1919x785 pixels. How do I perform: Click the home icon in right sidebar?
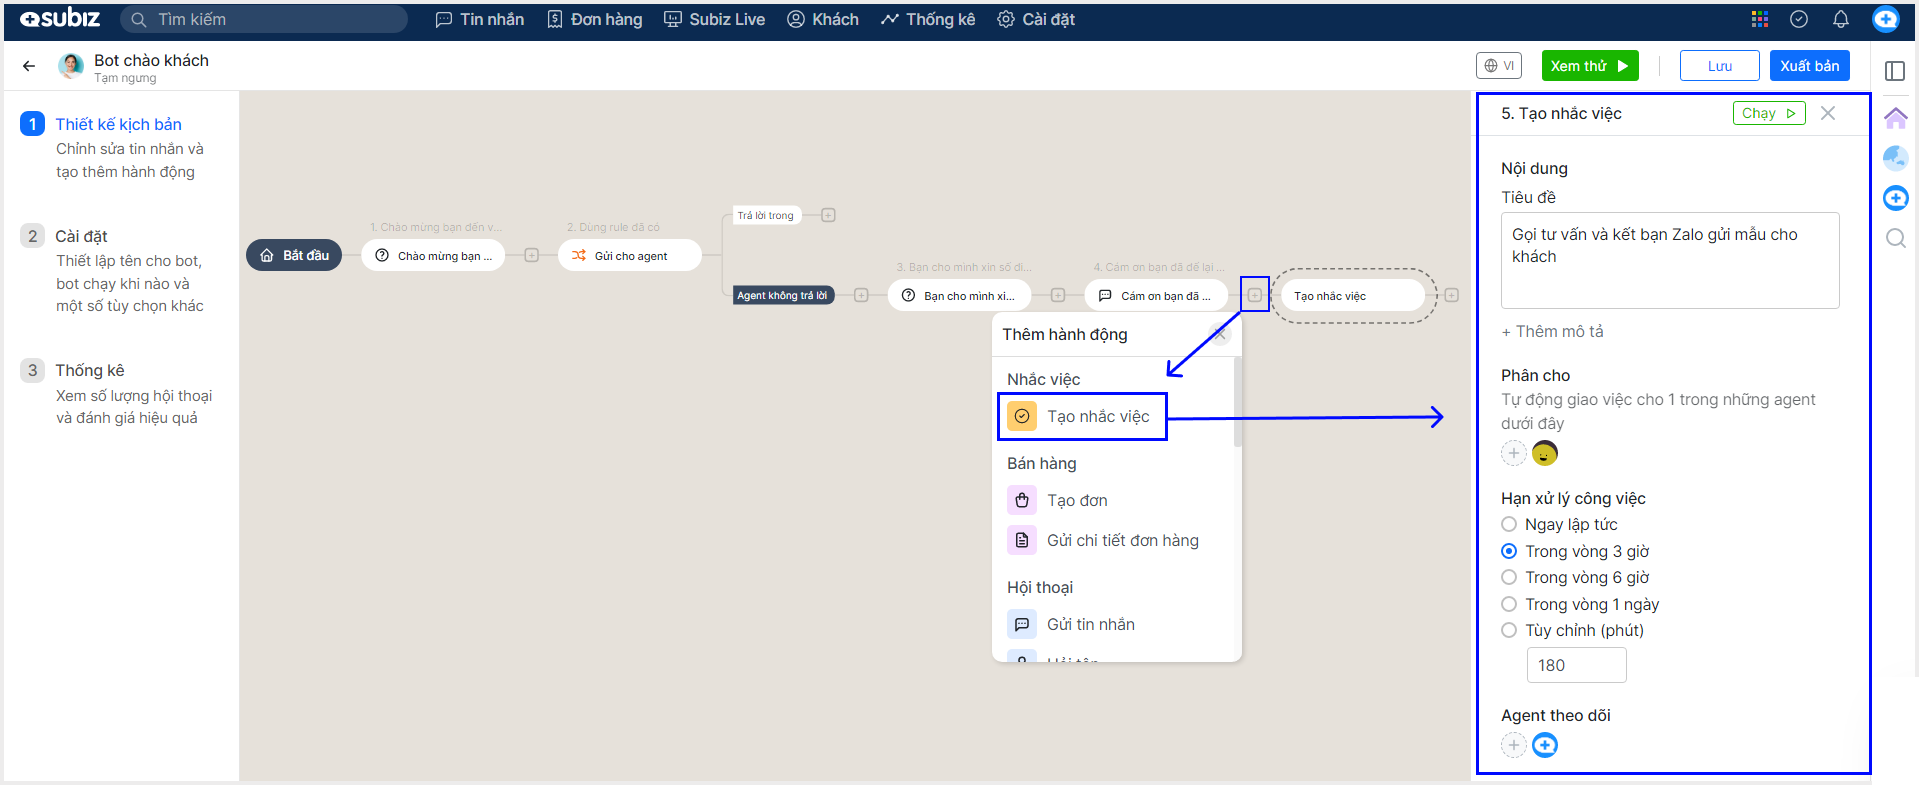pyautogui.click(x=1895, y=118)
